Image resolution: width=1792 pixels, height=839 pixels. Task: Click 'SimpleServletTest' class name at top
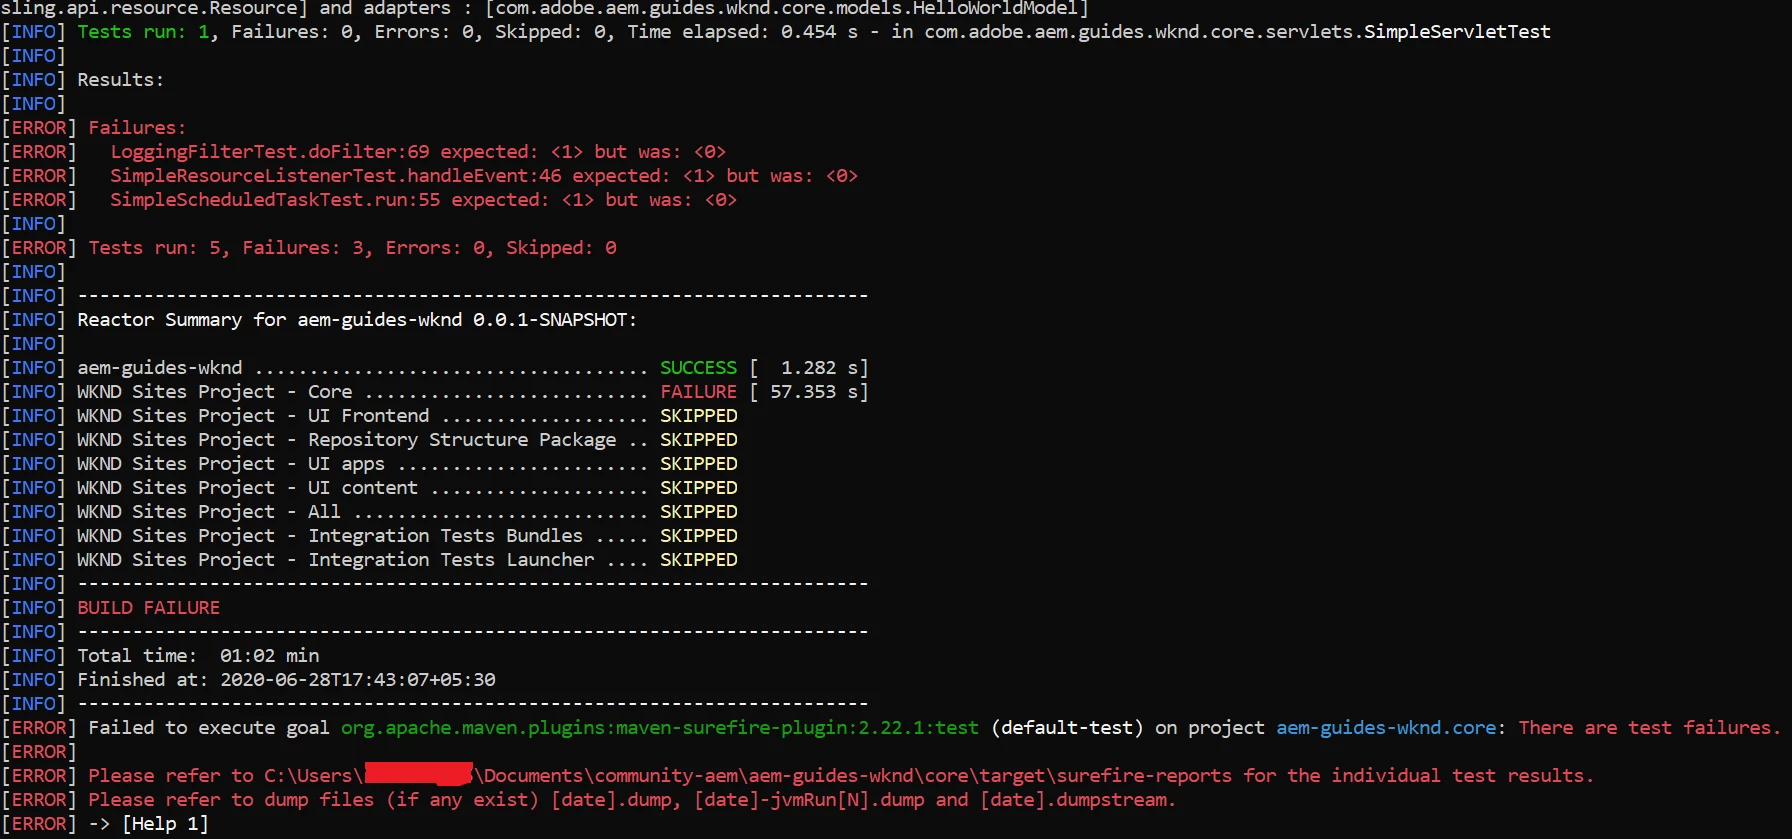[x=1457, y=32]
